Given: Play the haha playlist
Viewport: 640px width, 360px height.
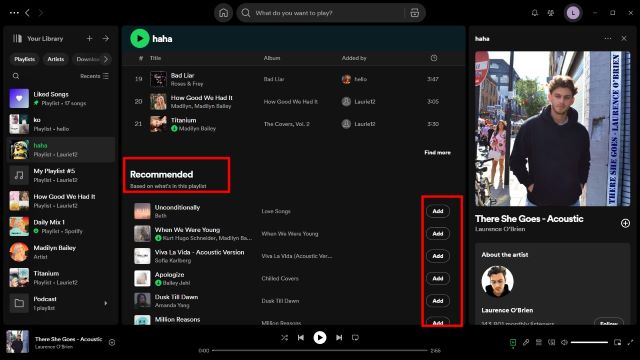Looking at the screenshot, I should coord(140,38).
